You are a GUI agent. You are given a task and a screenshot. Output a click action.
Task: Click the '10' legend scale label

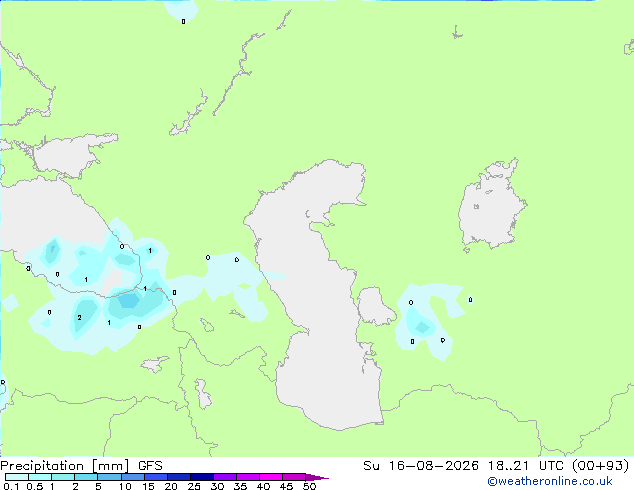pos(125,486)
